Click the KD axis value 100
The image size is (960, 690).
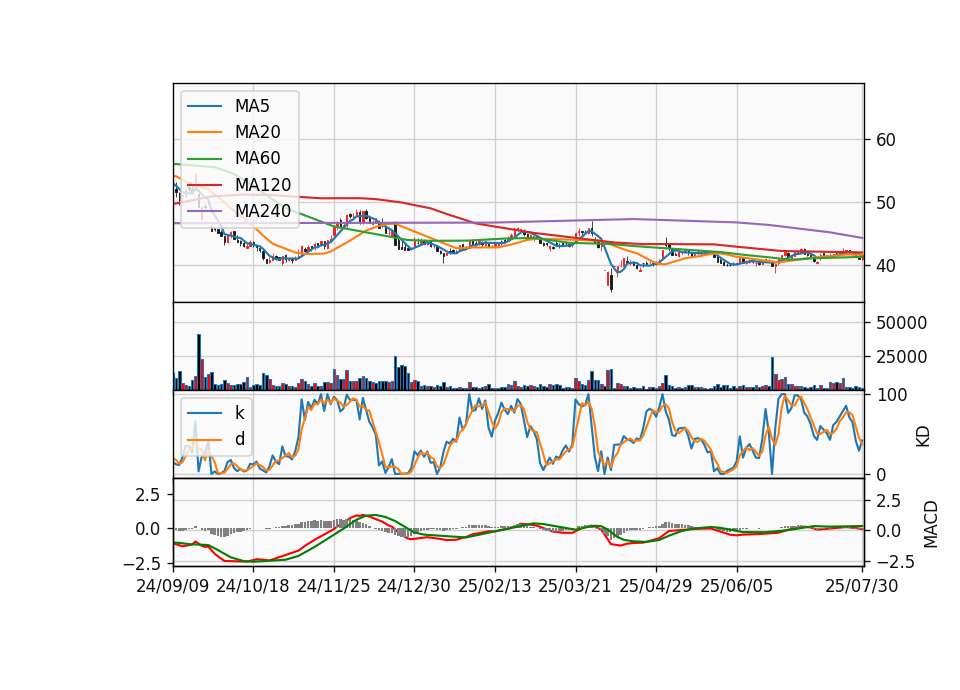click(892, 395)
